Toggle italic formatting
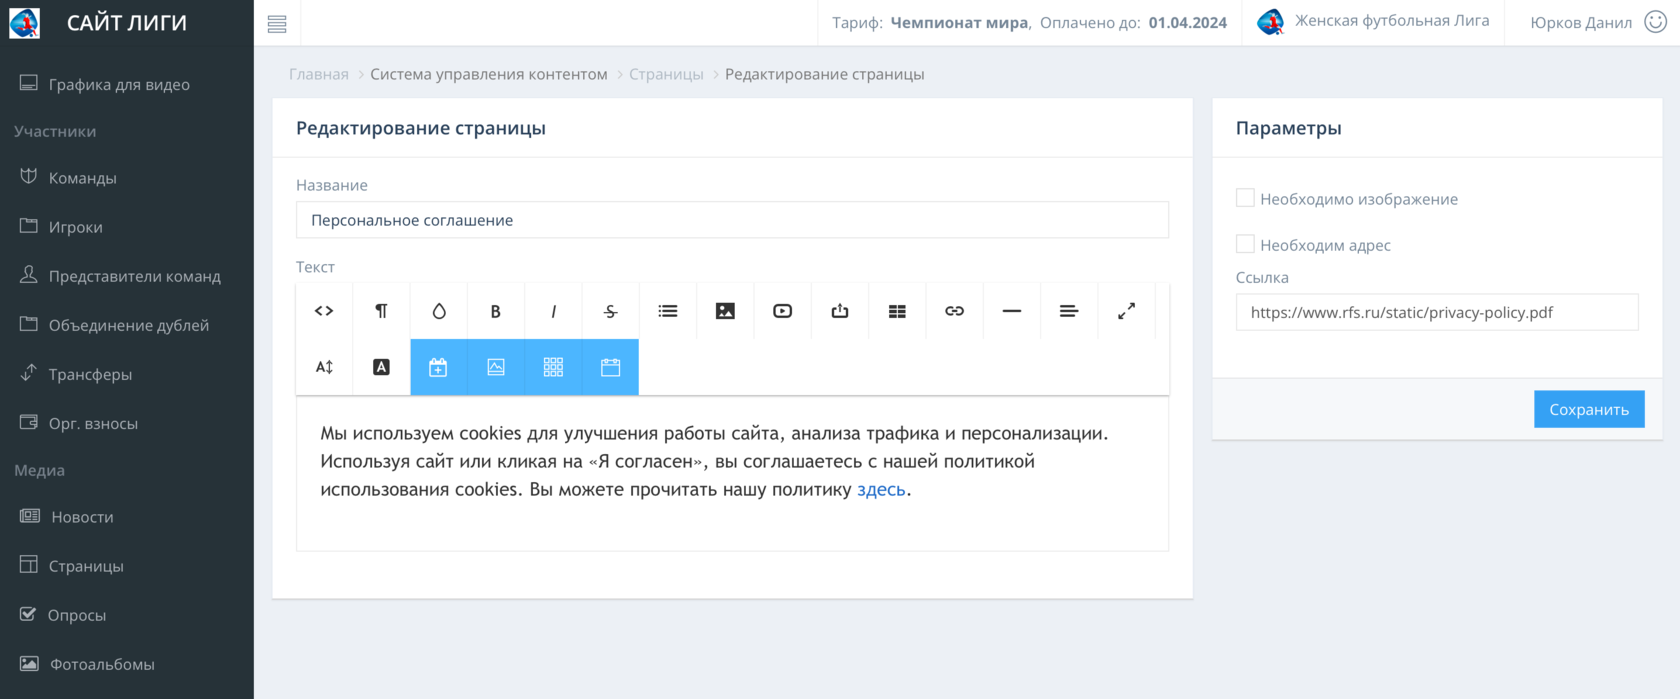The width and height of the screenshot is (1680, 699). (x=553, y=311)
